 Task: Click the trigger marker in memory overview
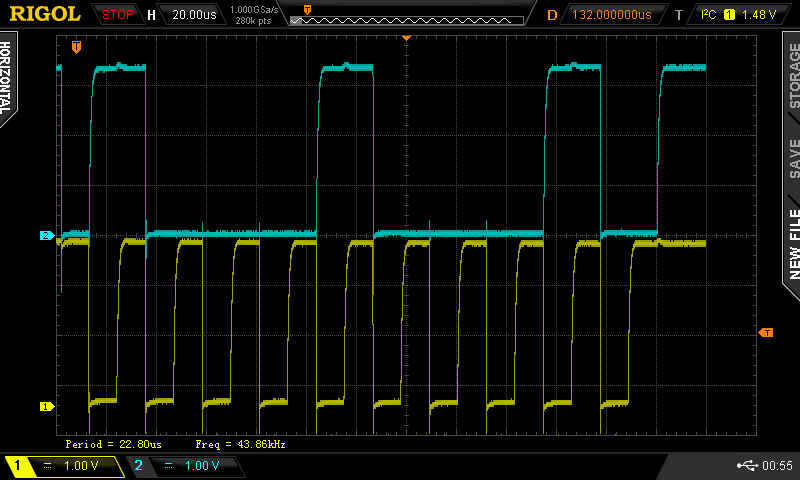coord(307,10)
